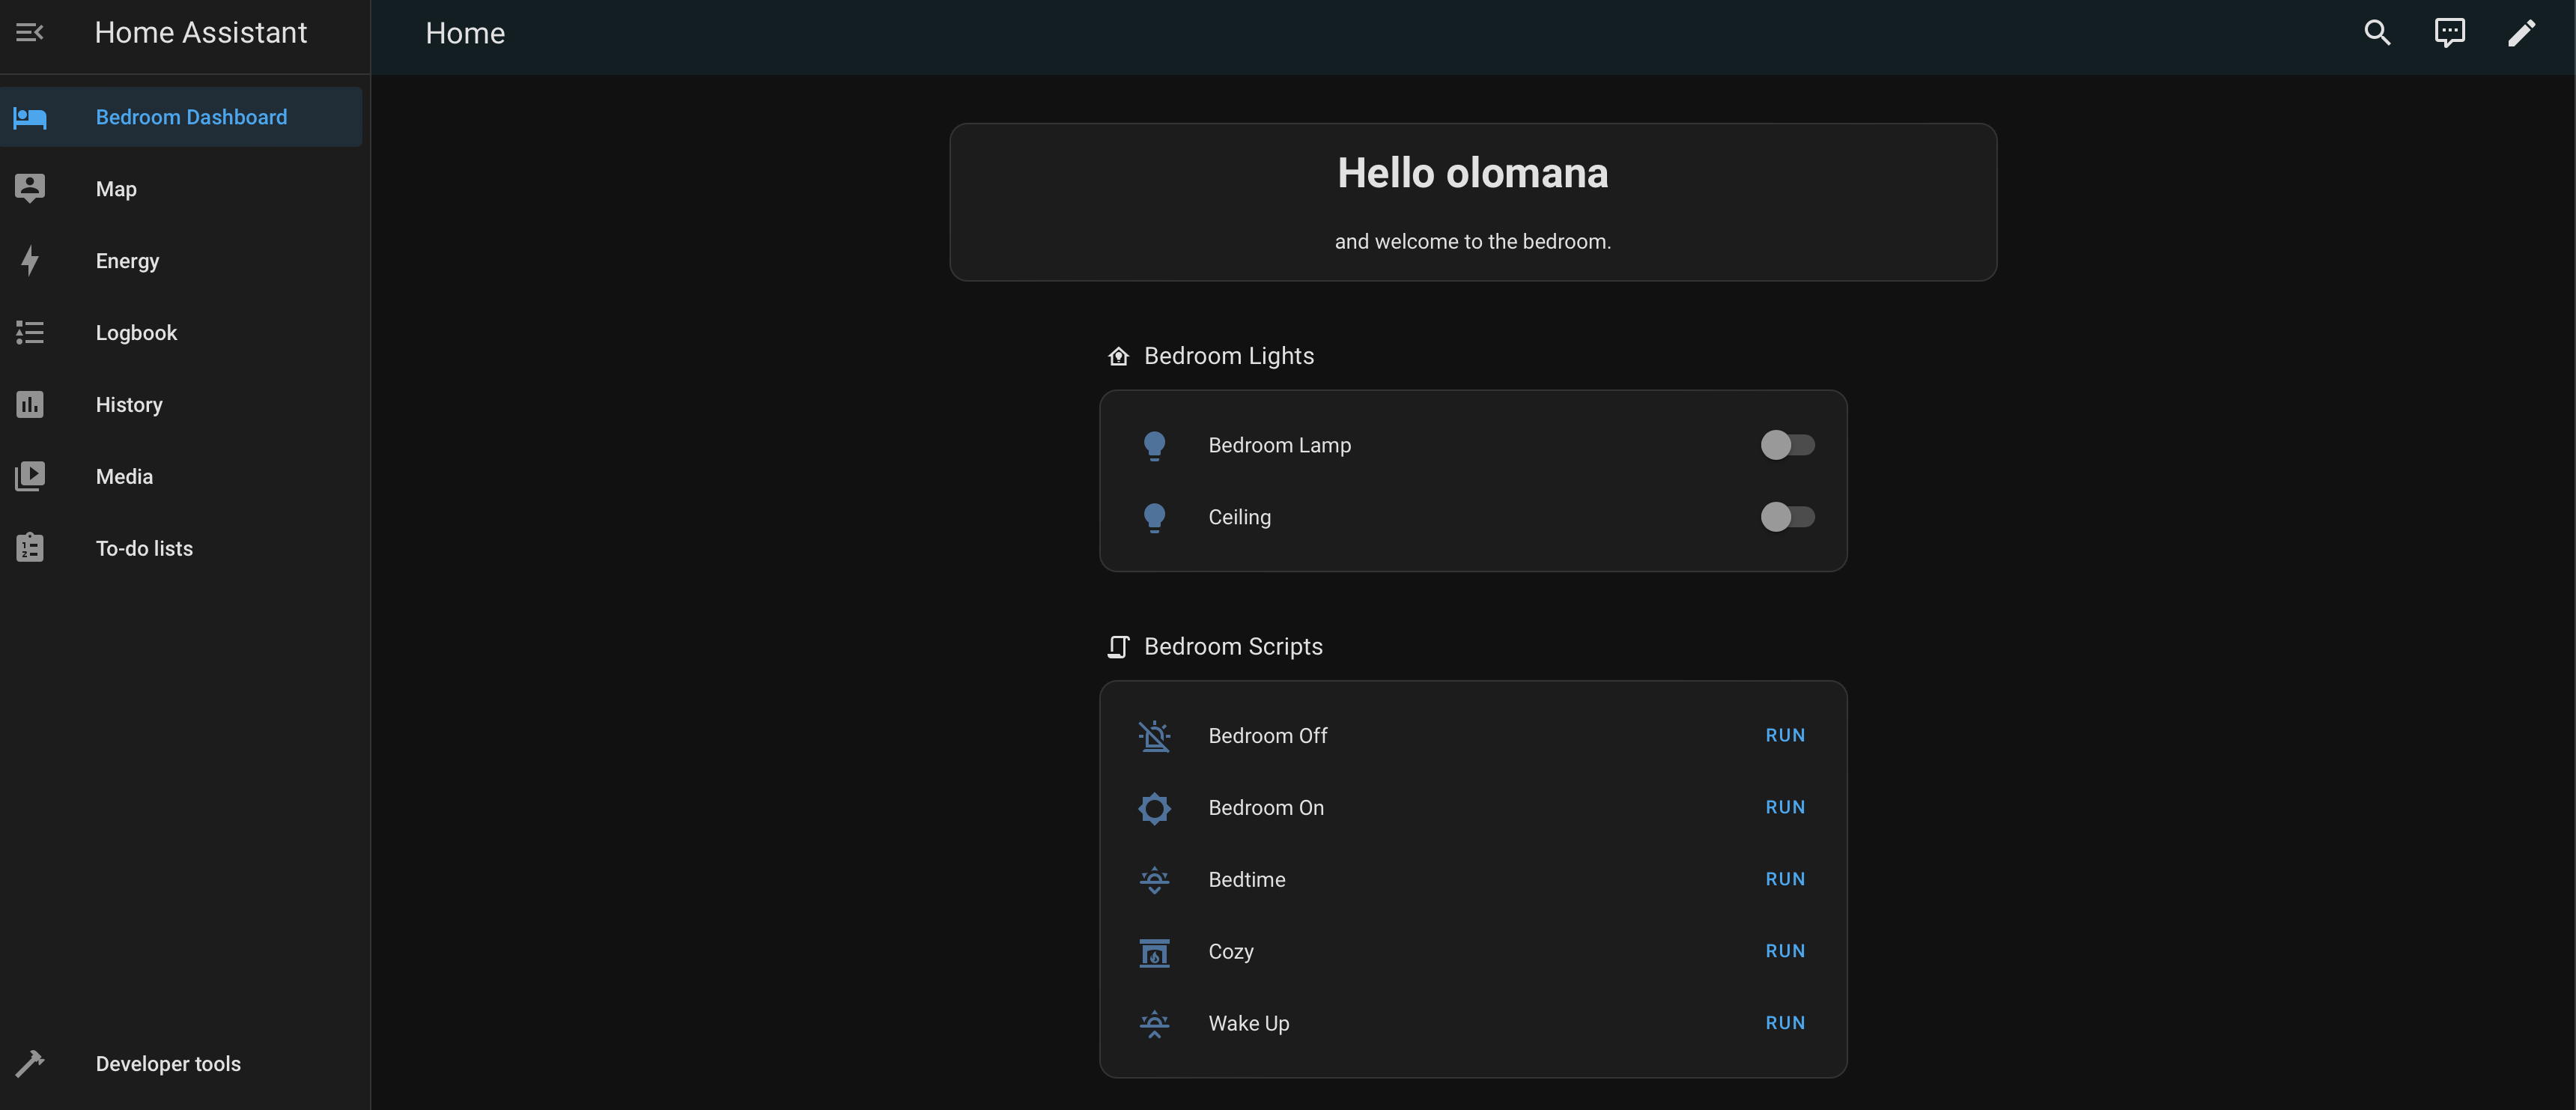The image size is (2576, 1110).
Task: Select the Bedroom Dashboard sidebar icon
Action: pos(29,117)
